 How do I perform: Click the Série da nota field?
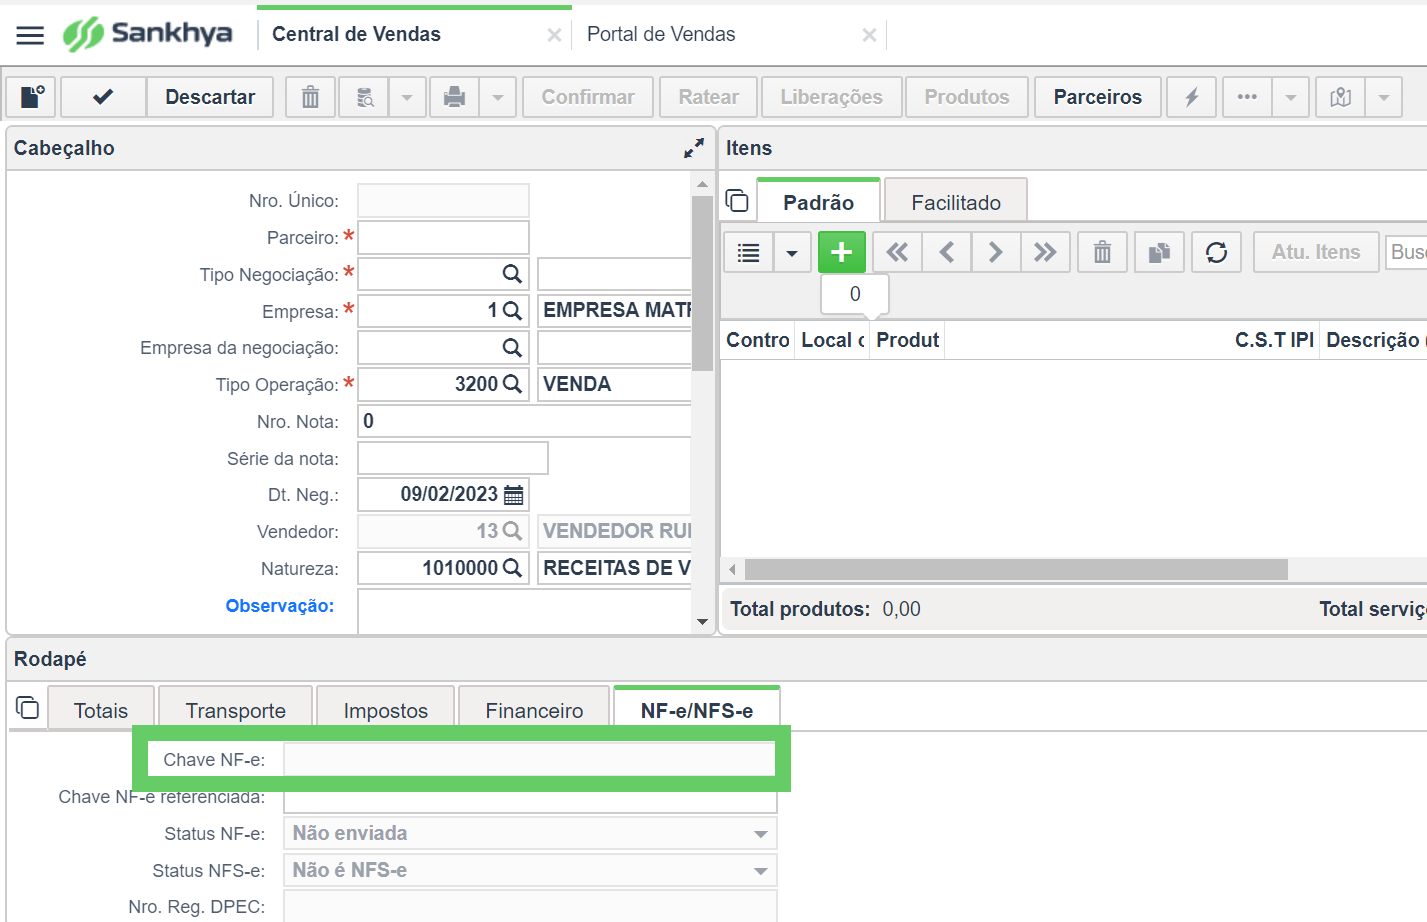tap(453, 458)
